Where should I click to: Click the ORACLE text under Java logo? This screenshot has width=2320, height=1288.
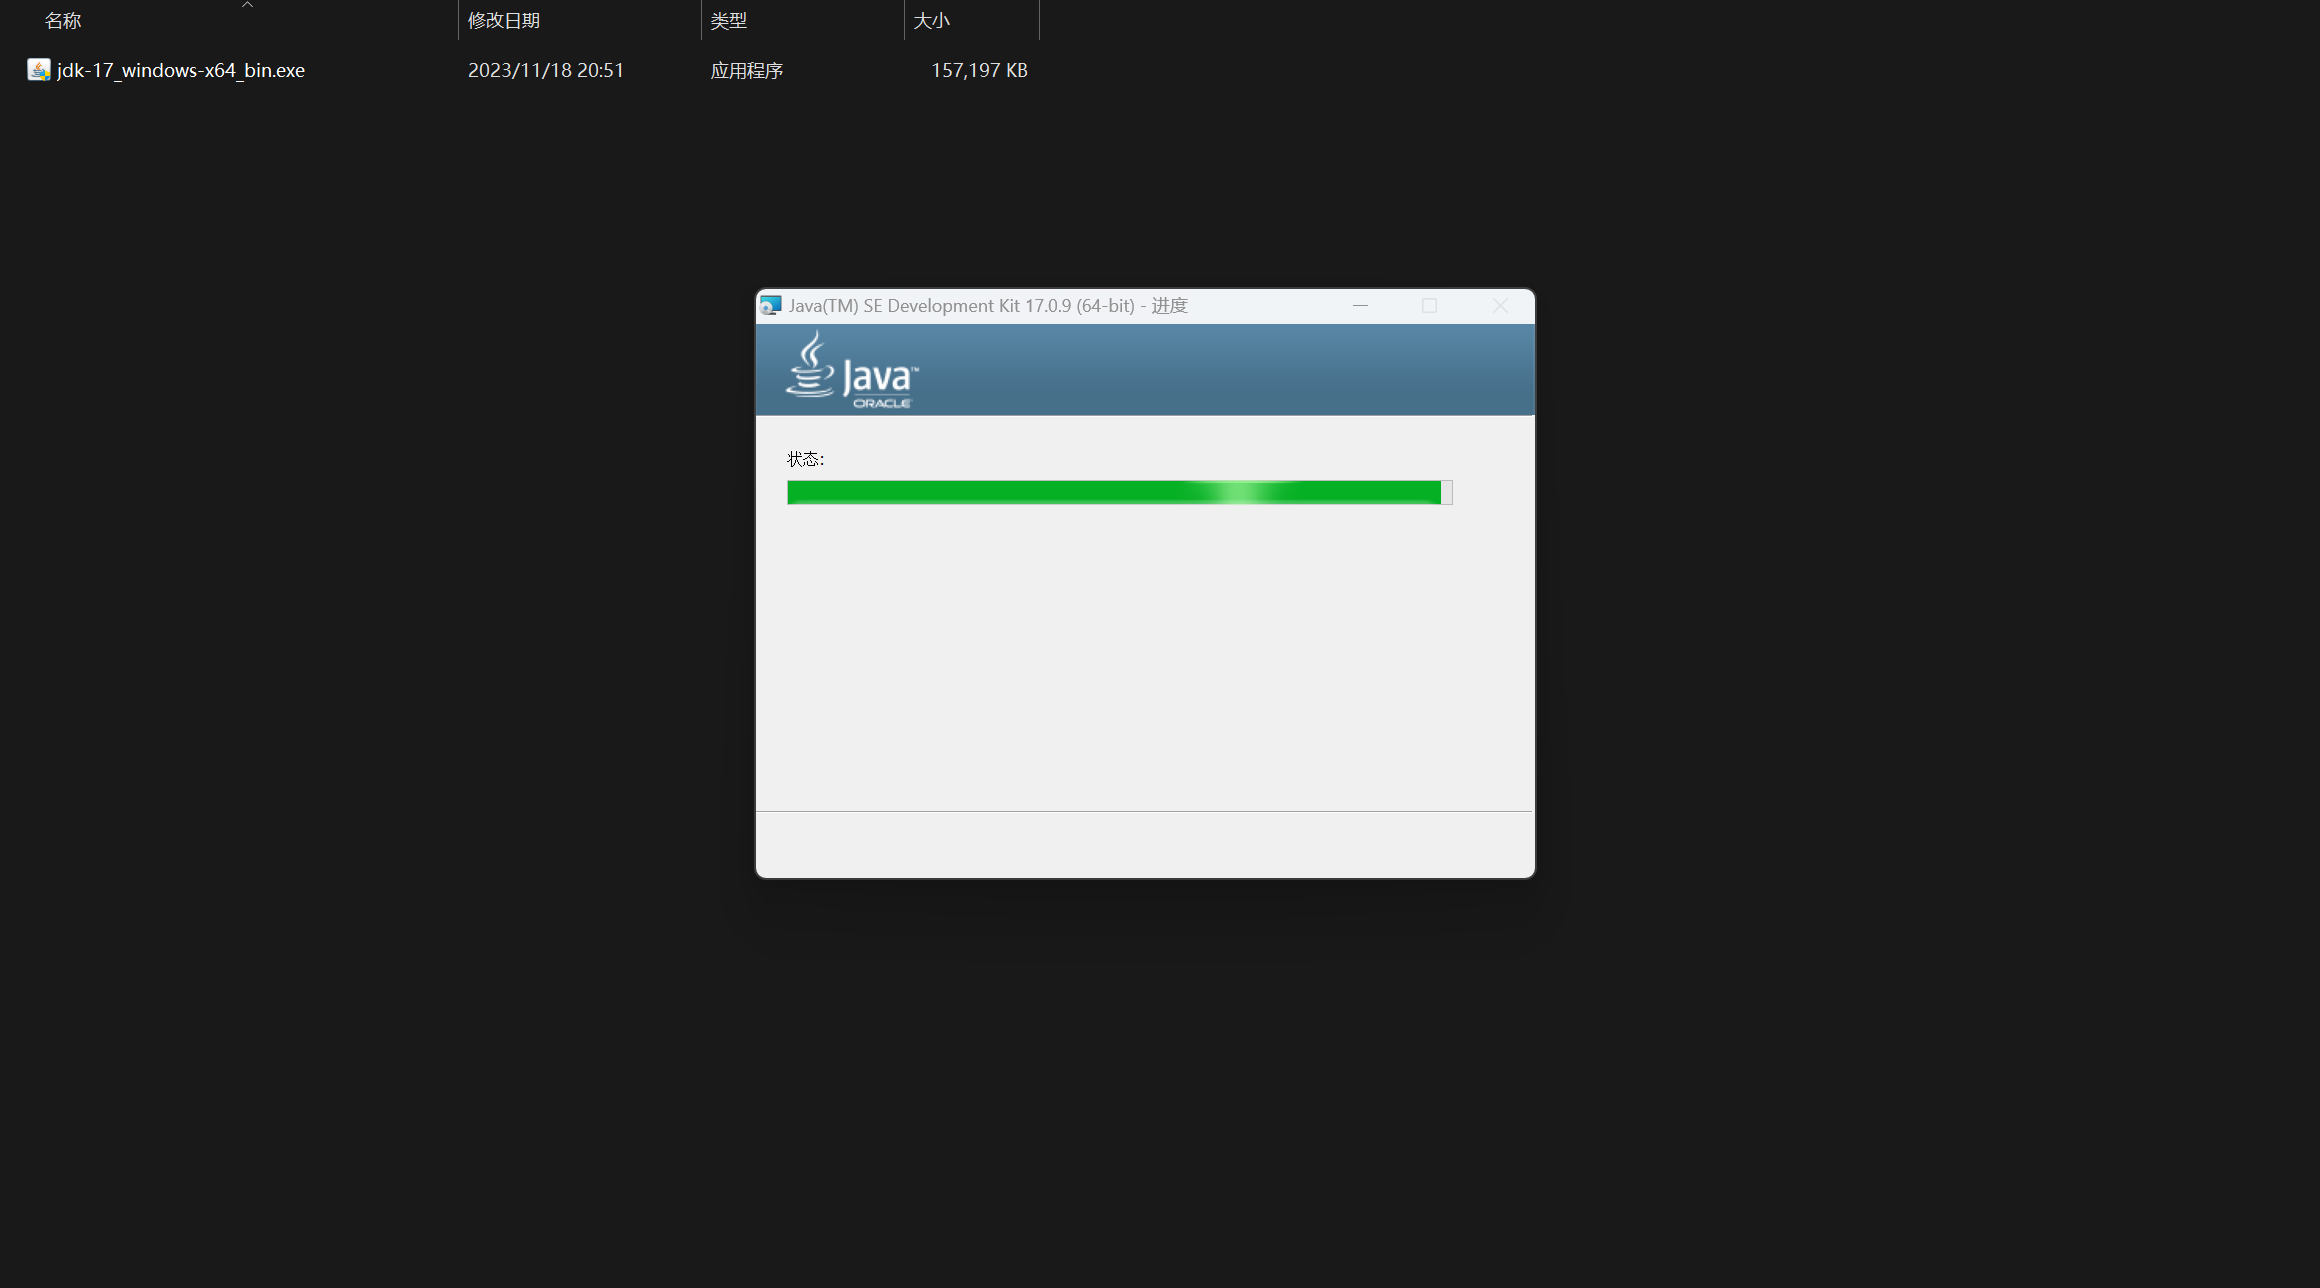(882, 403)
